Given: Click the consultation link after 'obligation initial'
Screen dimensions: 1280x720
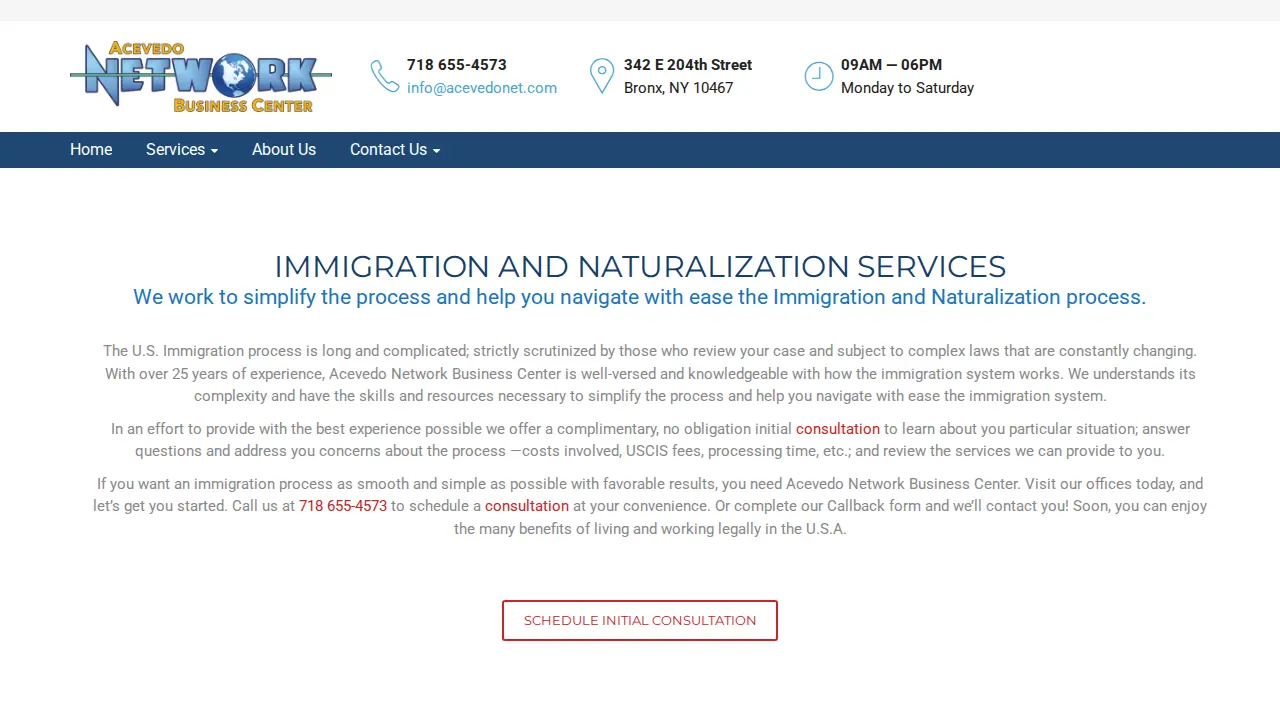Looking at the screenshot, I should [x=838, y=429].
